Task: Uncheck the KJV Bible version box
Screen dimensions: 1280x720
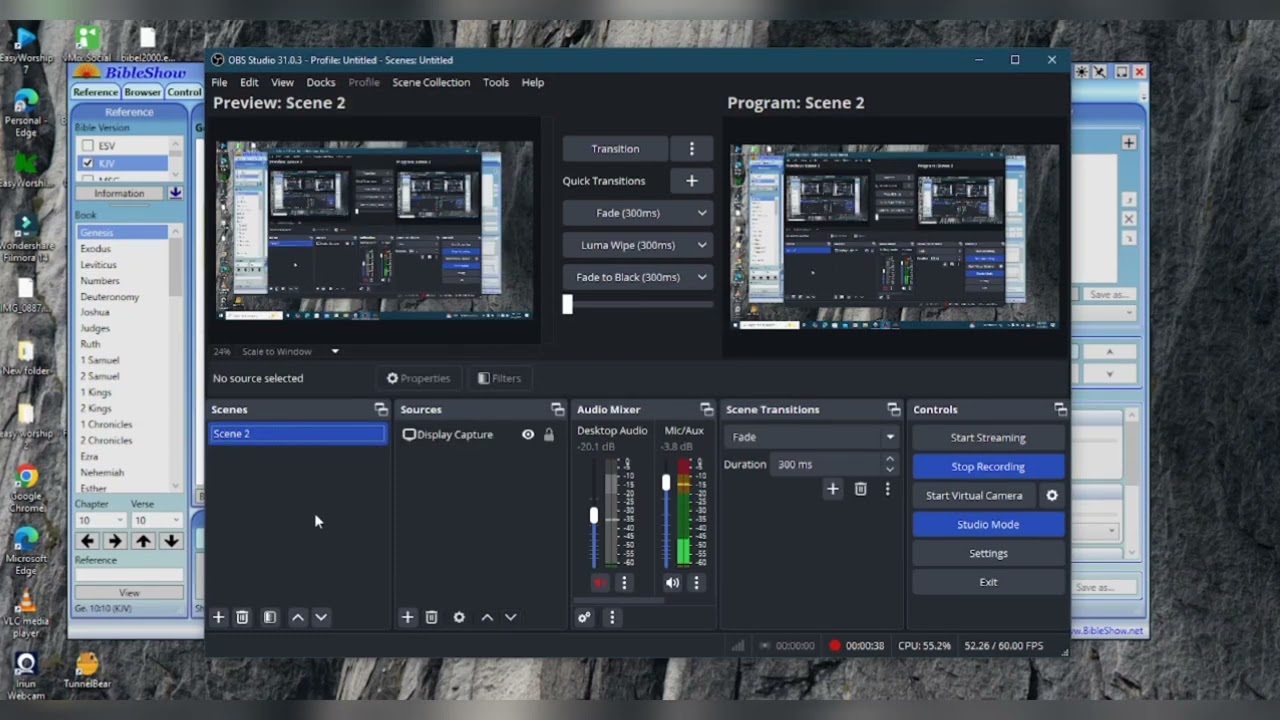Action: point(88,163)
